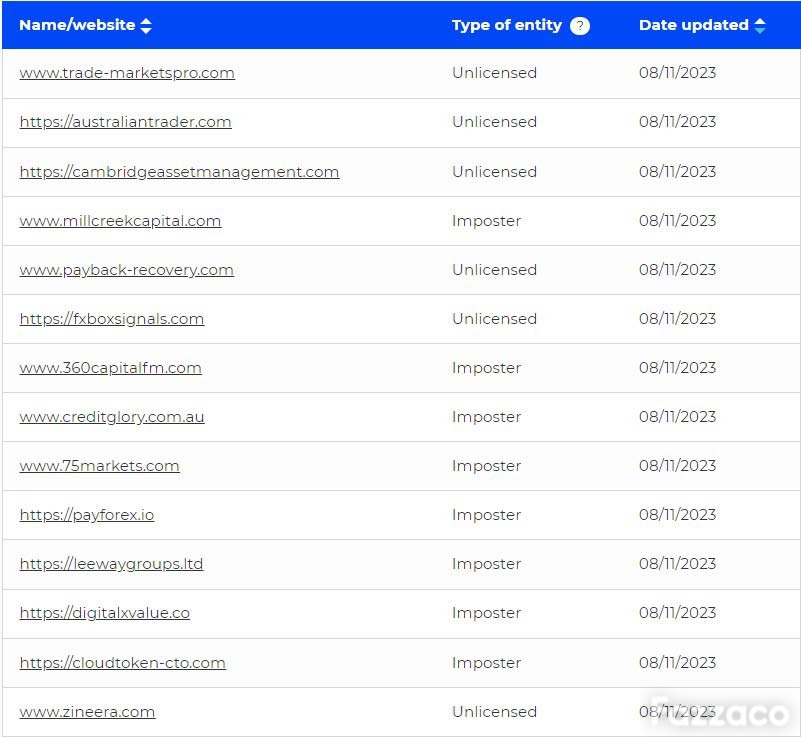Select Imposter in the 75markets row

pyautogui.click(x=487, y=466)
